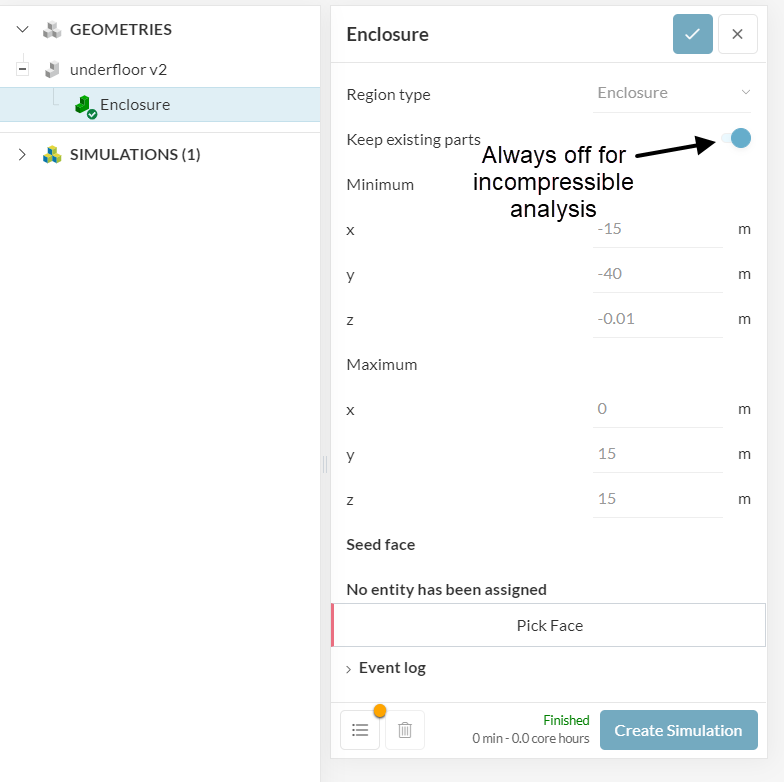Expand the Simulations (1) section
This screenshot has width=784, height=782.
point(23,155)
